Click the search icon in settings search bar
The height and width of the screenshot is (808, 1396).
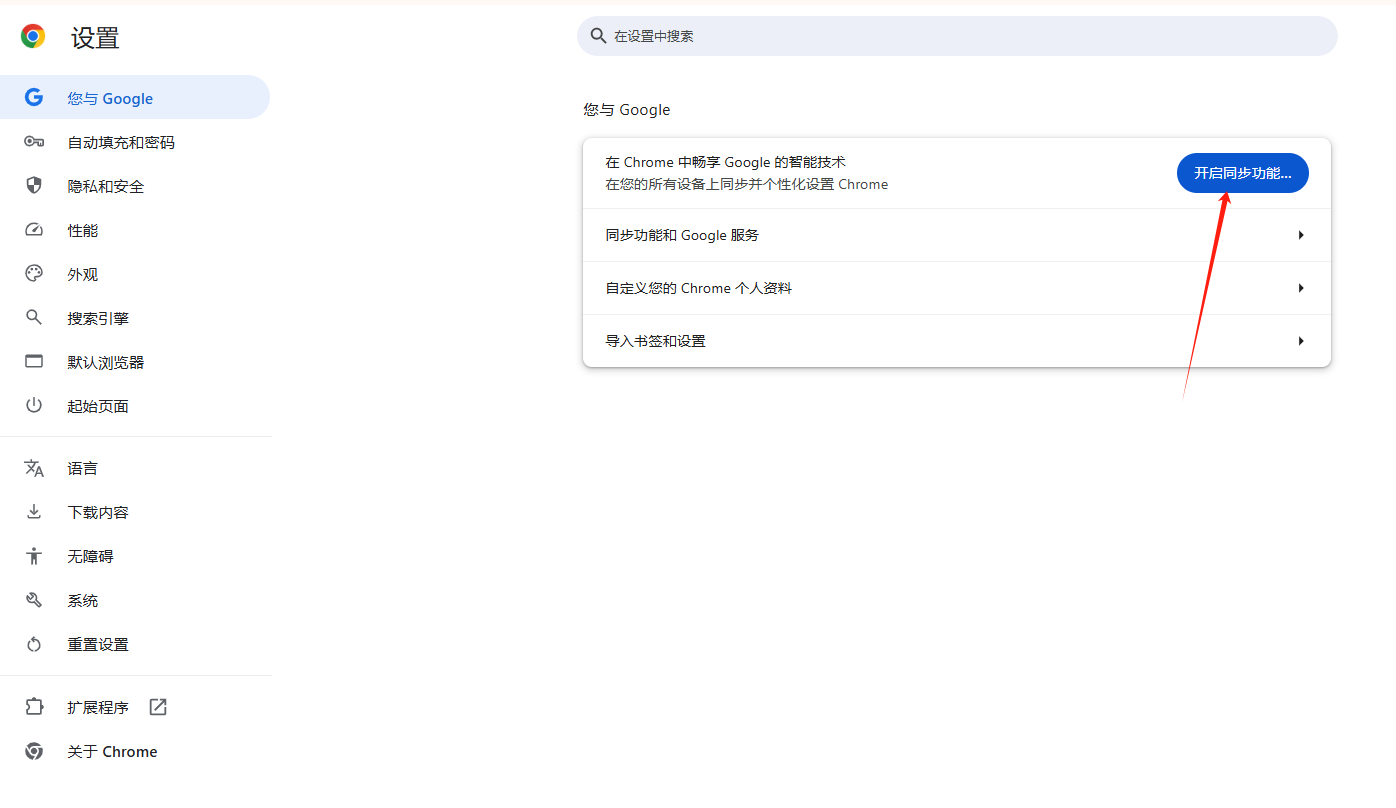pyautogui.click(x=598, y=35)
